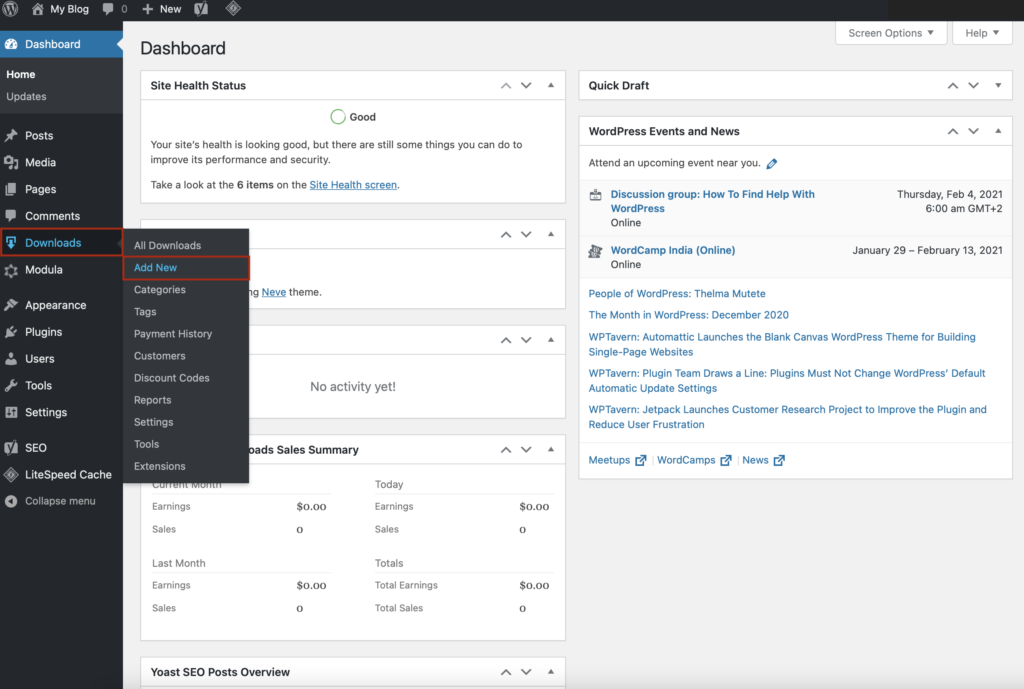Open People of WordPress: Thelma Mutete
This screenshot has width=1024, height=689.
[x=677, y=294]
